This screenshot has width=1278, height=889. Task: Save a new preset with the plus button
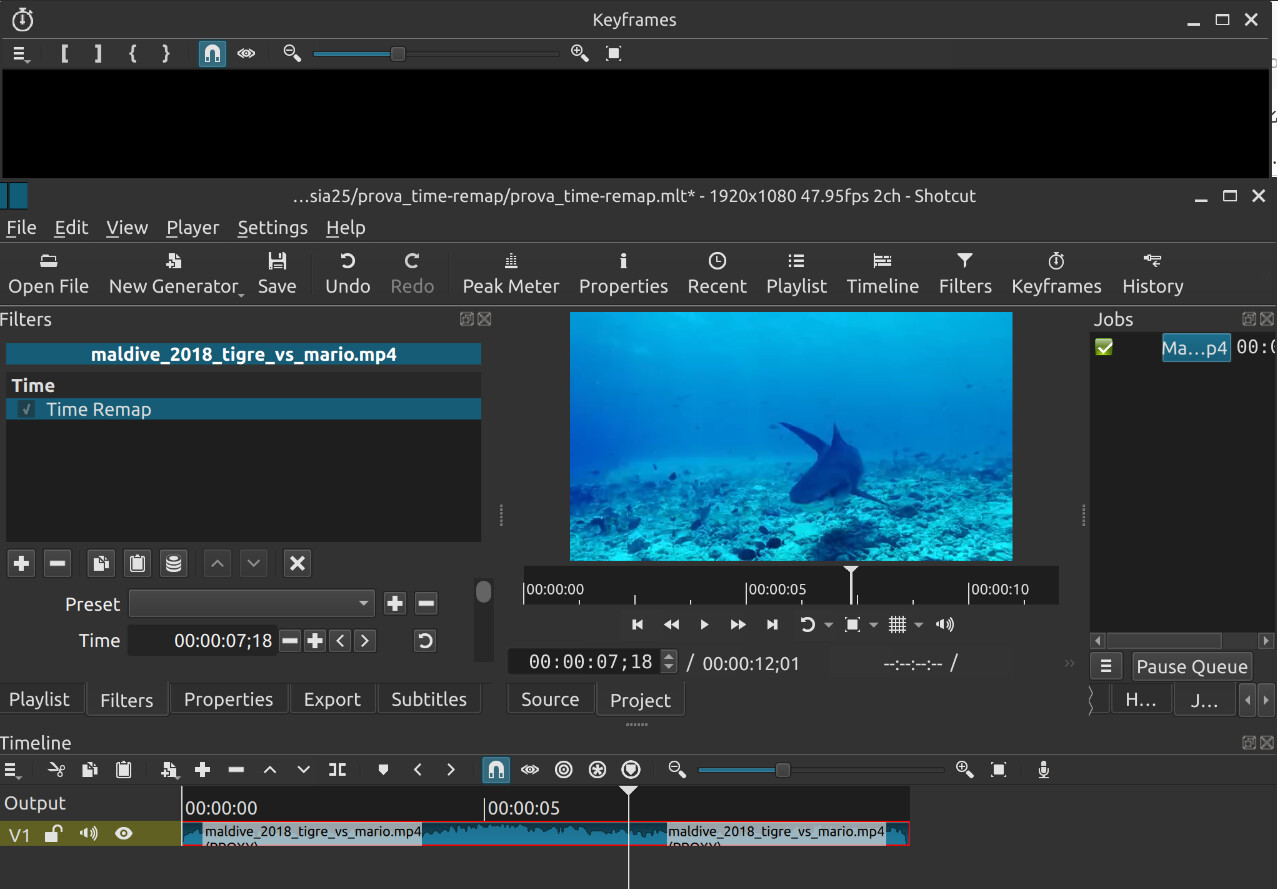coord(395,604)
